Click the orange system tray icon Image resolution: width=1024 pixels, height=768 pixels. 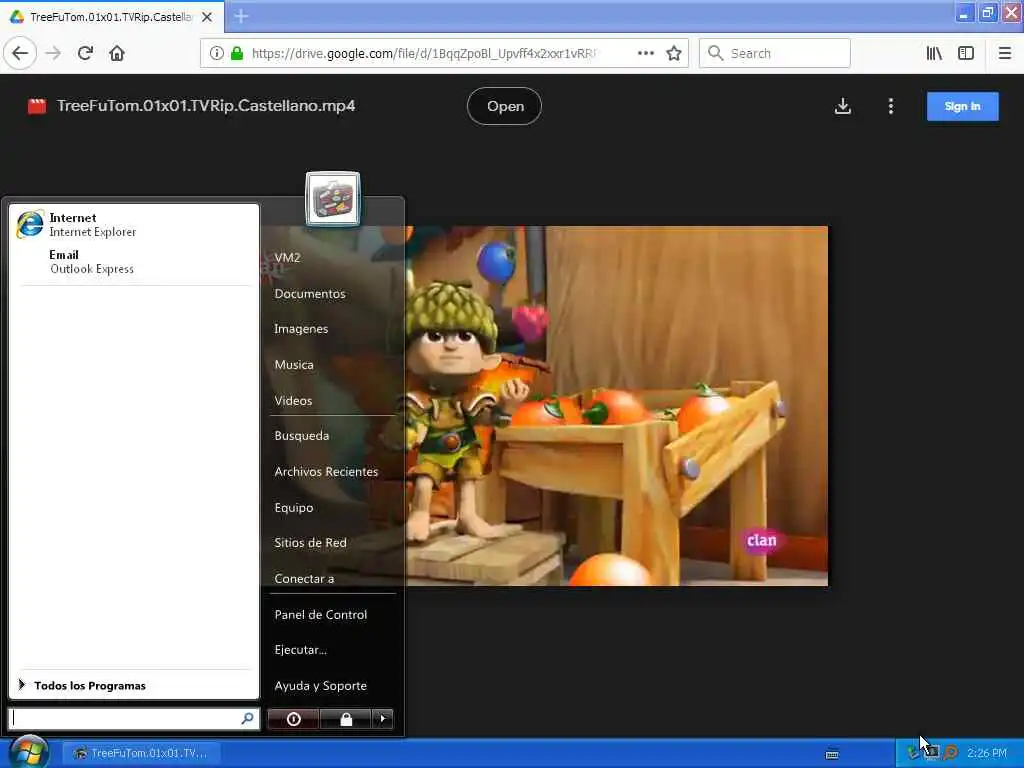(951, 752)
